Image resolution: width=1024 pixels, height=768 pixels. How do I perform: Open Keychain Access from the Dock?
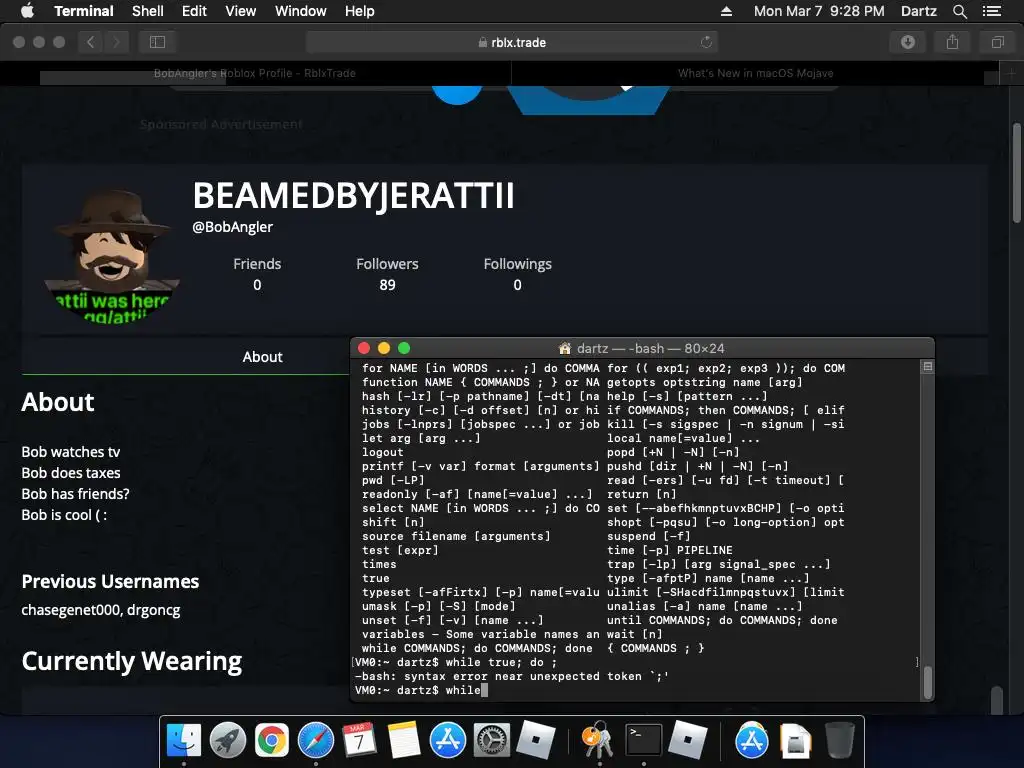tap(598, 741)
